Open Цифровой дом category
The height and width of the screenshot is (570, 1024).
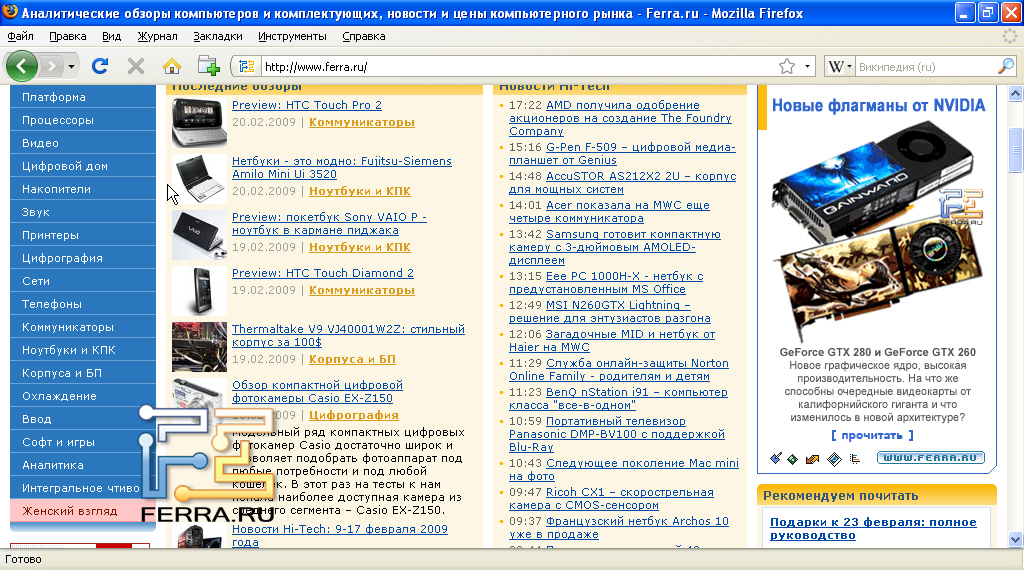[83, 166]
